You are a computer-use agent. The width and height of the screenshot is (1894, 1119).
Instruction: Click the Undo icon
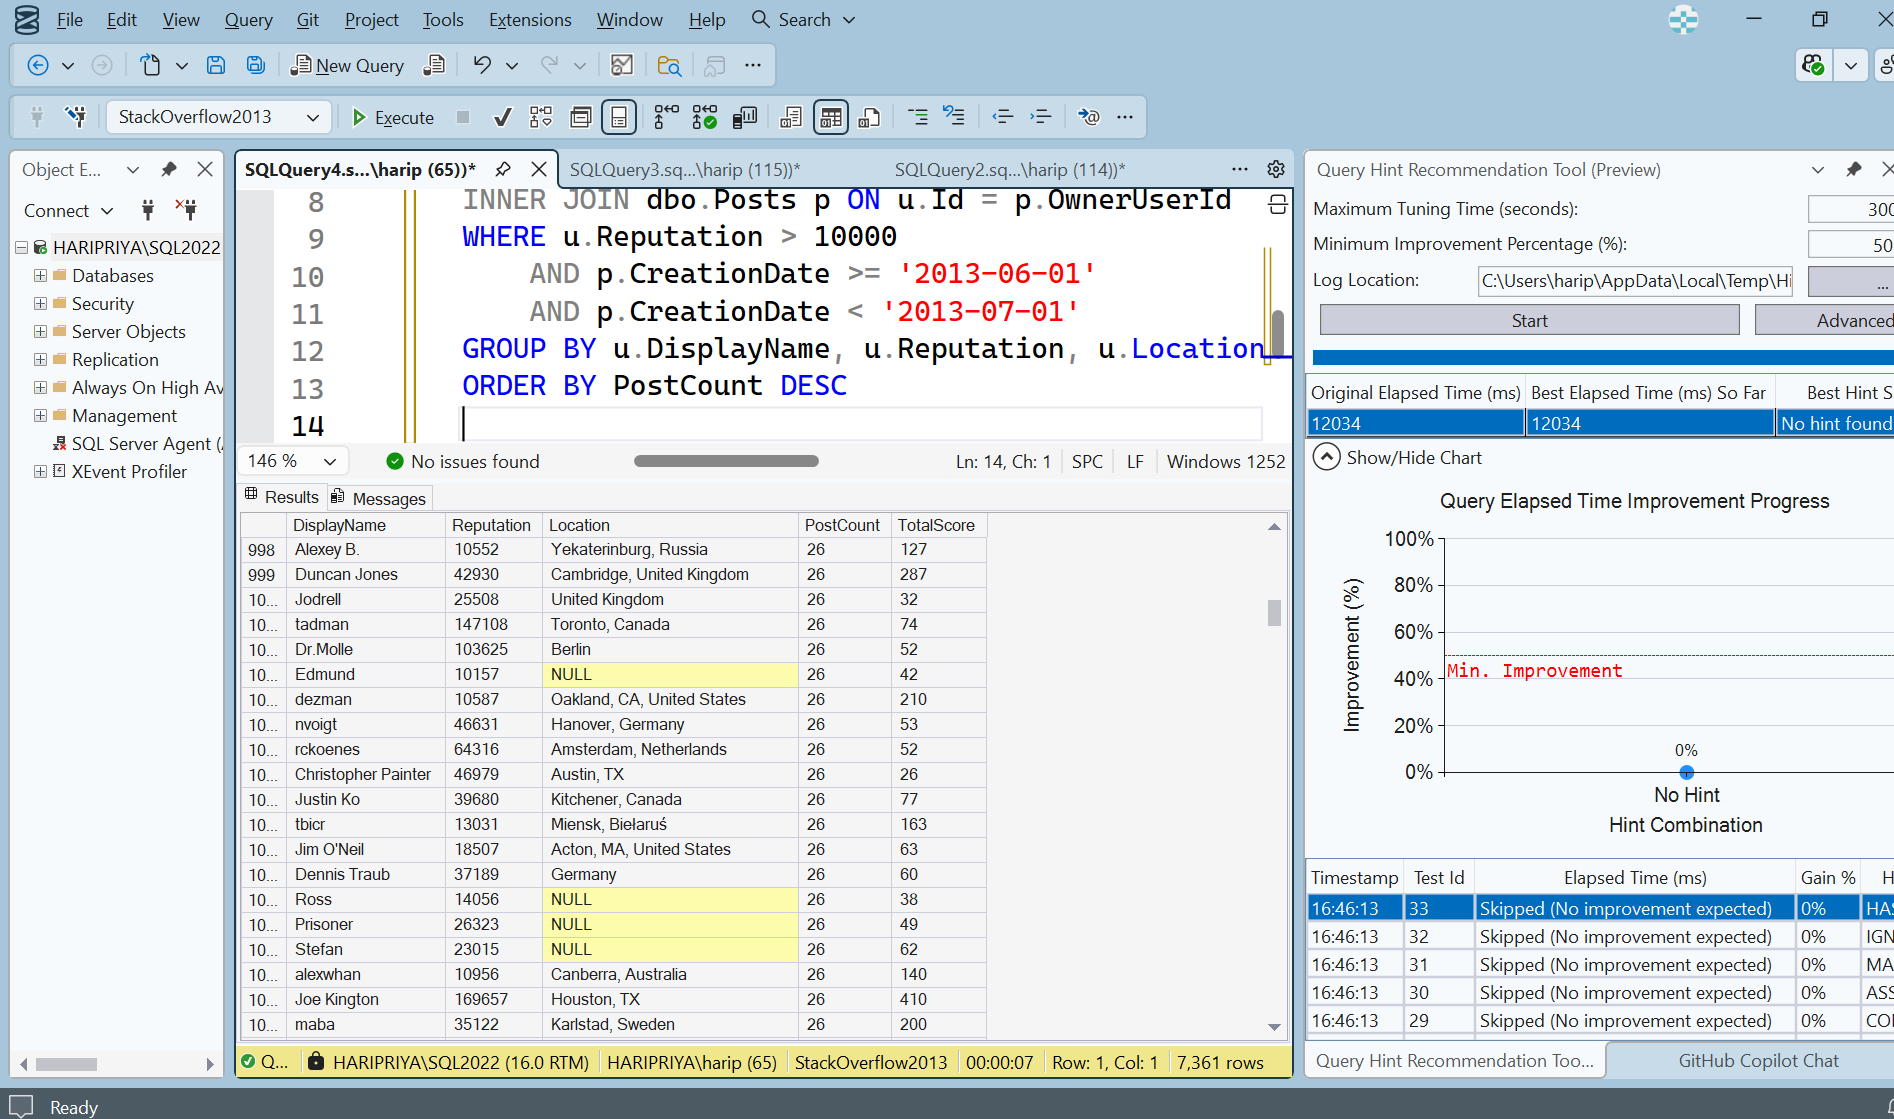[482, 65]
